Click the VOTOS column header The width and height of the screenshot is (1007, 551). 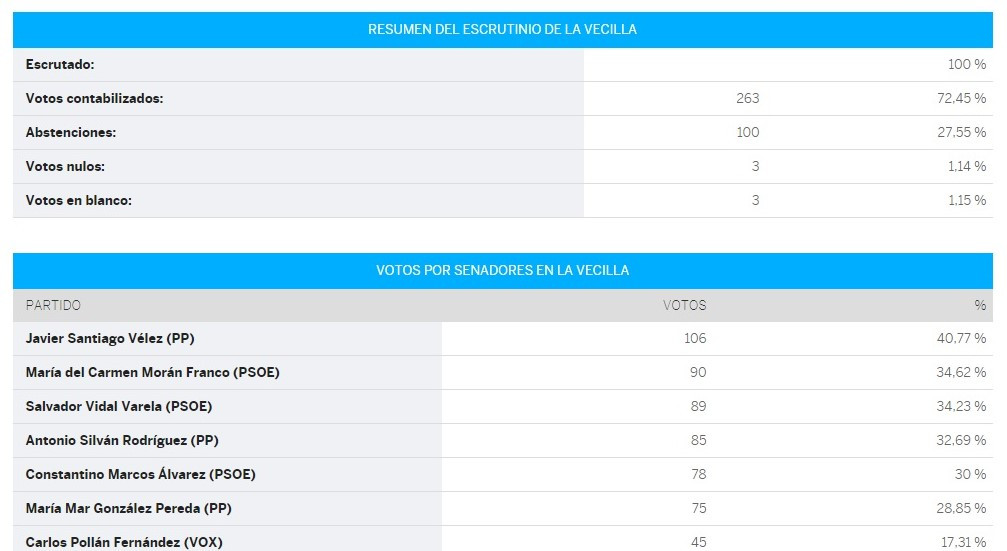click(685, 305)
